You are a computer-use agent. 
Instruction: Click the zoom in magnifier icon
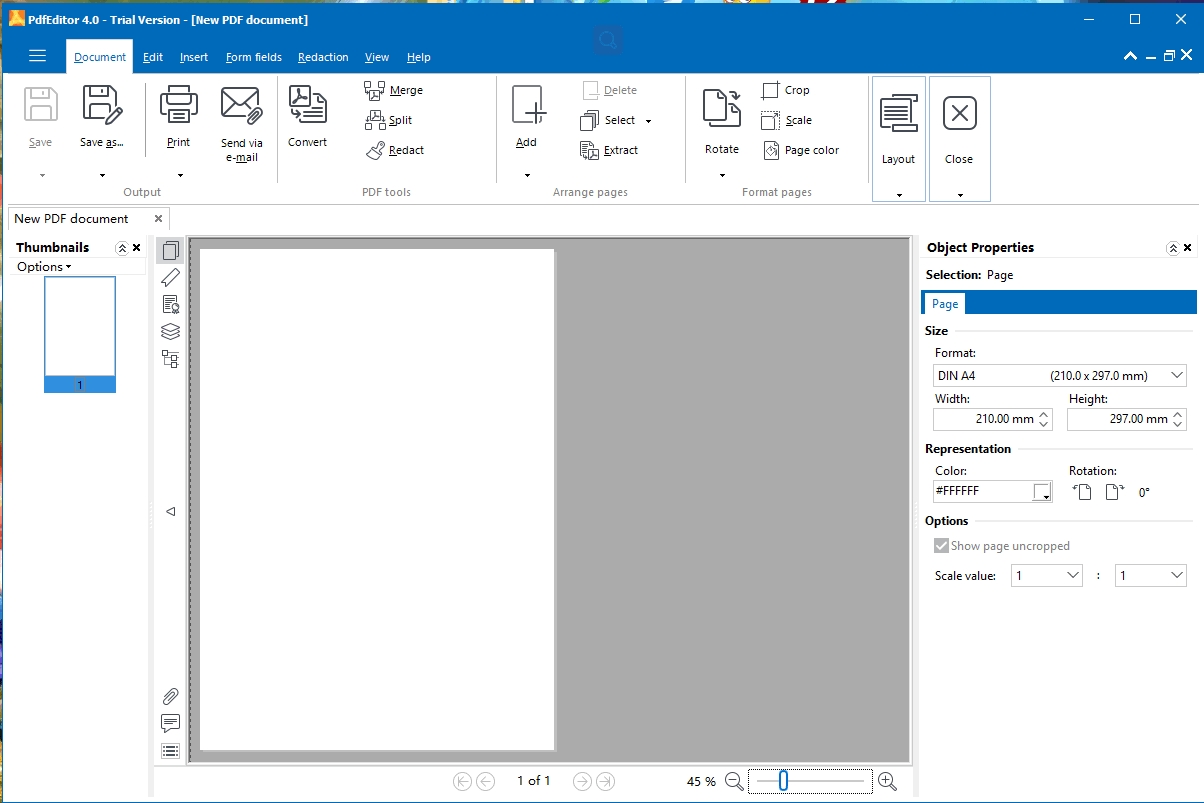pyautogui.click(x=886, y=781)
